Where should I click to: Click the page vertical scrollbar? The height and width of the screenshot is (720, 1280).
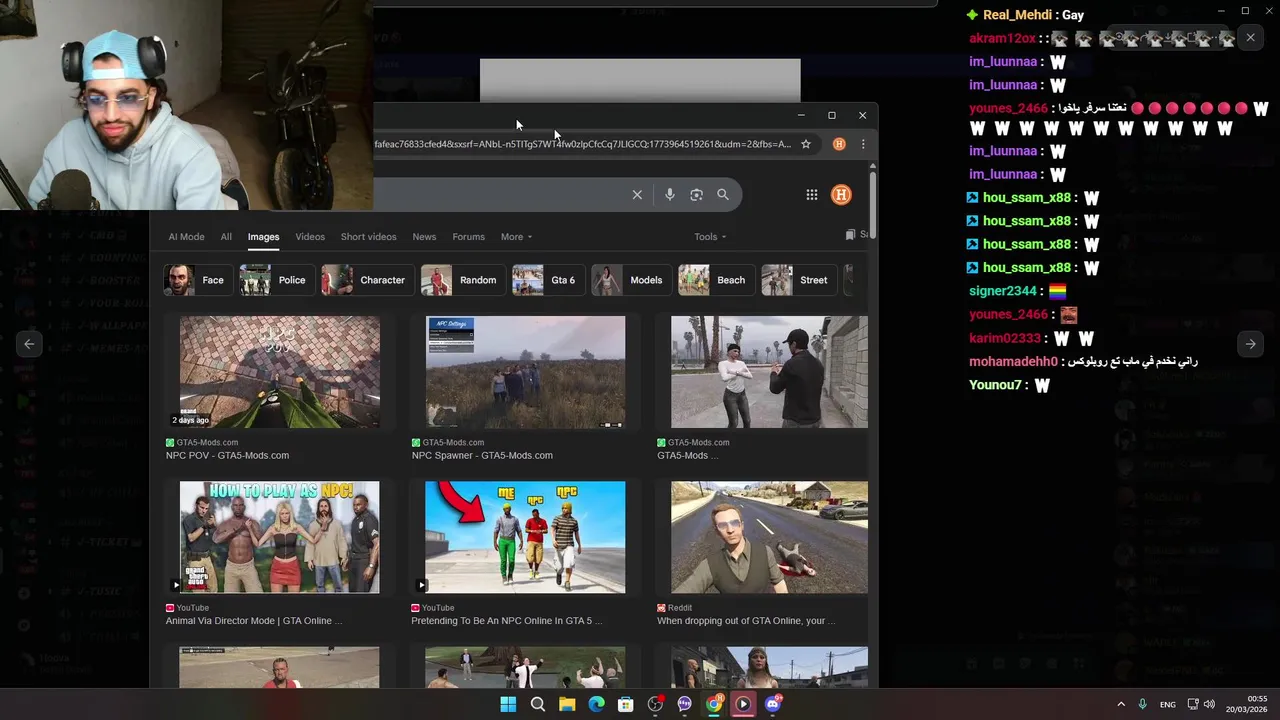tap(873, 205)
